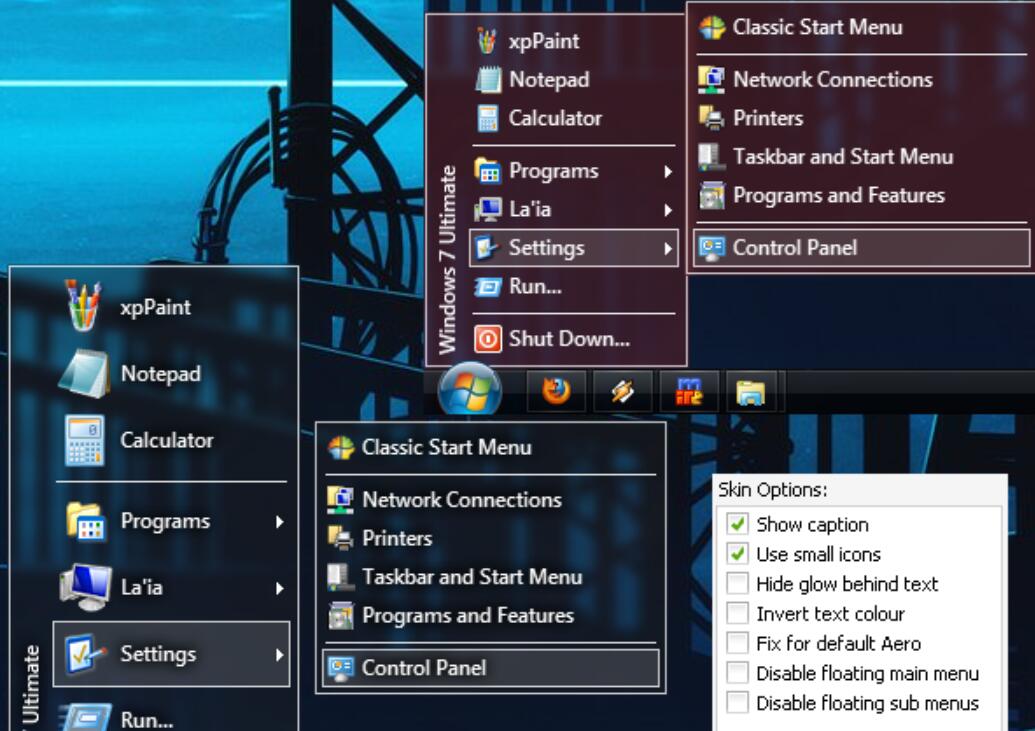Viewport: 1035px width, 731px height.
Task: Open Calculator icon in the maroon start menu
Action: click(x=488, y=119)
